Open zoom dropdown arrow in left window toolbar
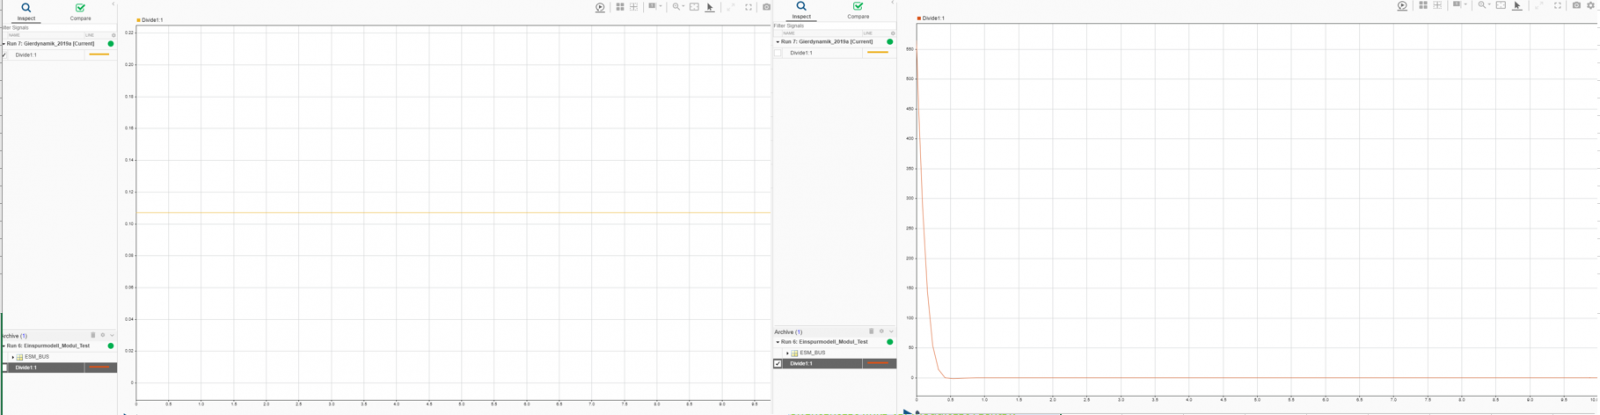Screen dimensions: 1600x415 (x=684, y=7)
